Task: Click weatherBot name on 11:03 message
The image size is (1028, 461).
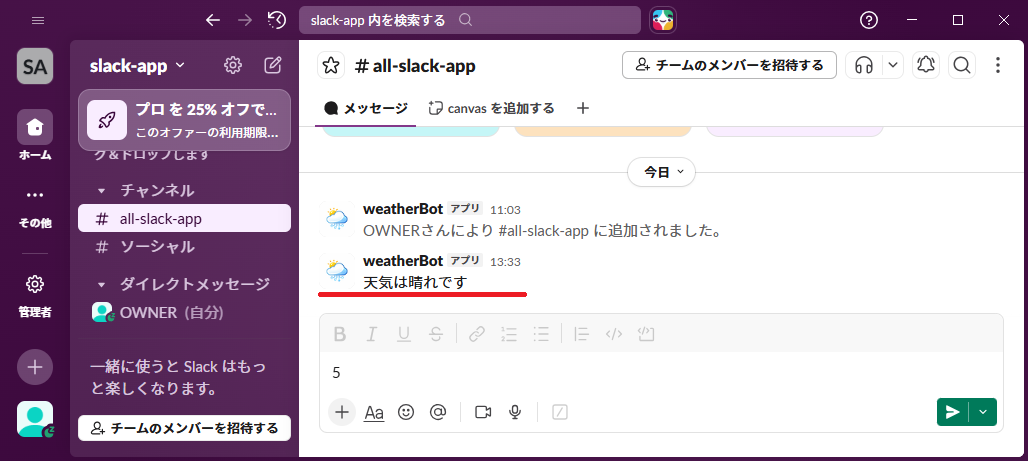Action: 403,210
